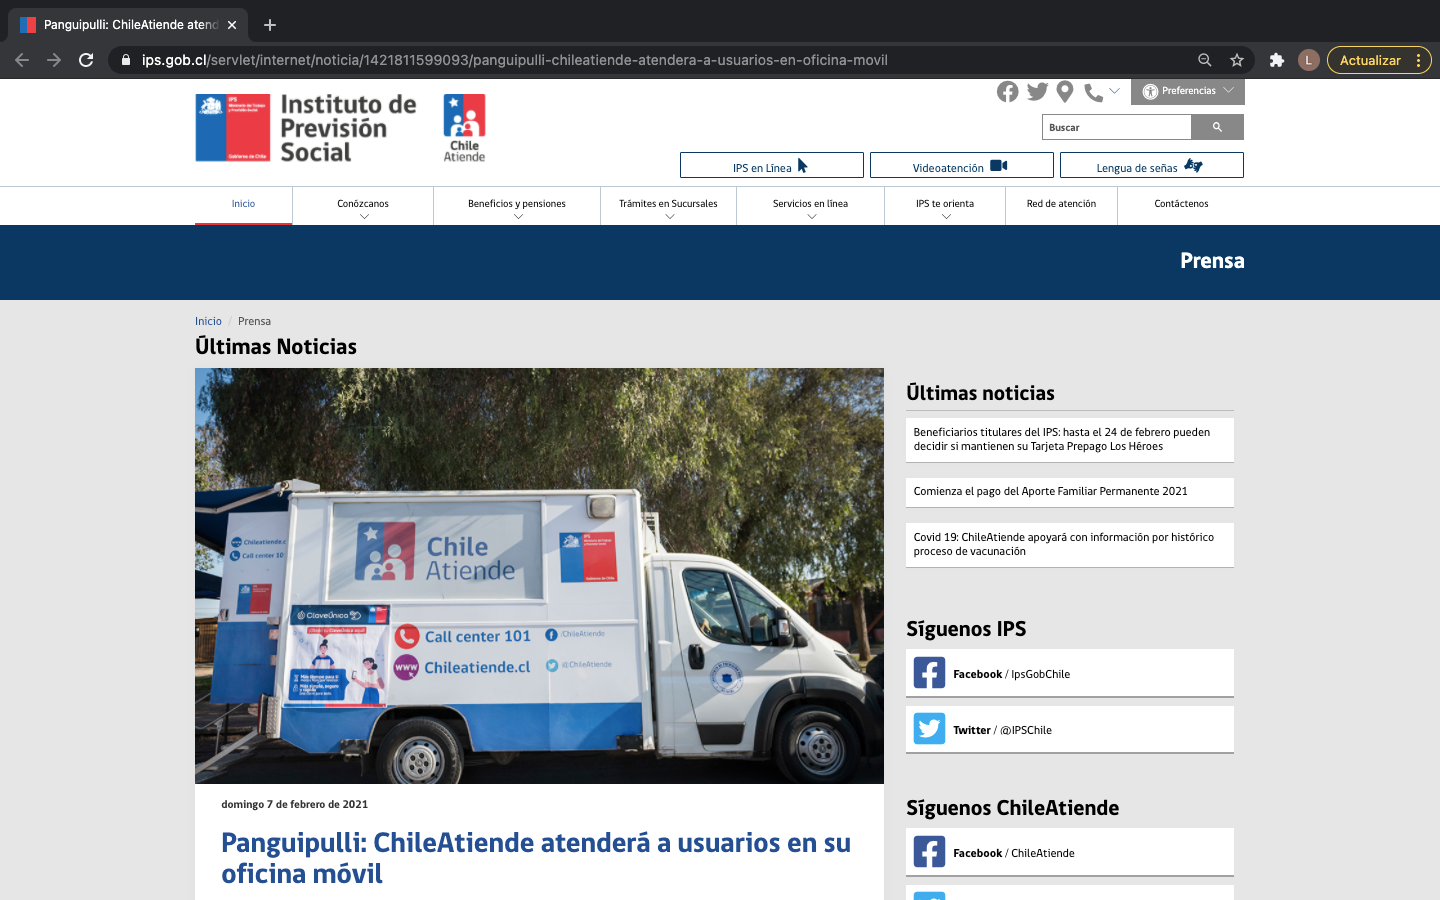
Task: Click the magnifier search submit button
Action: pos(1218,127)
